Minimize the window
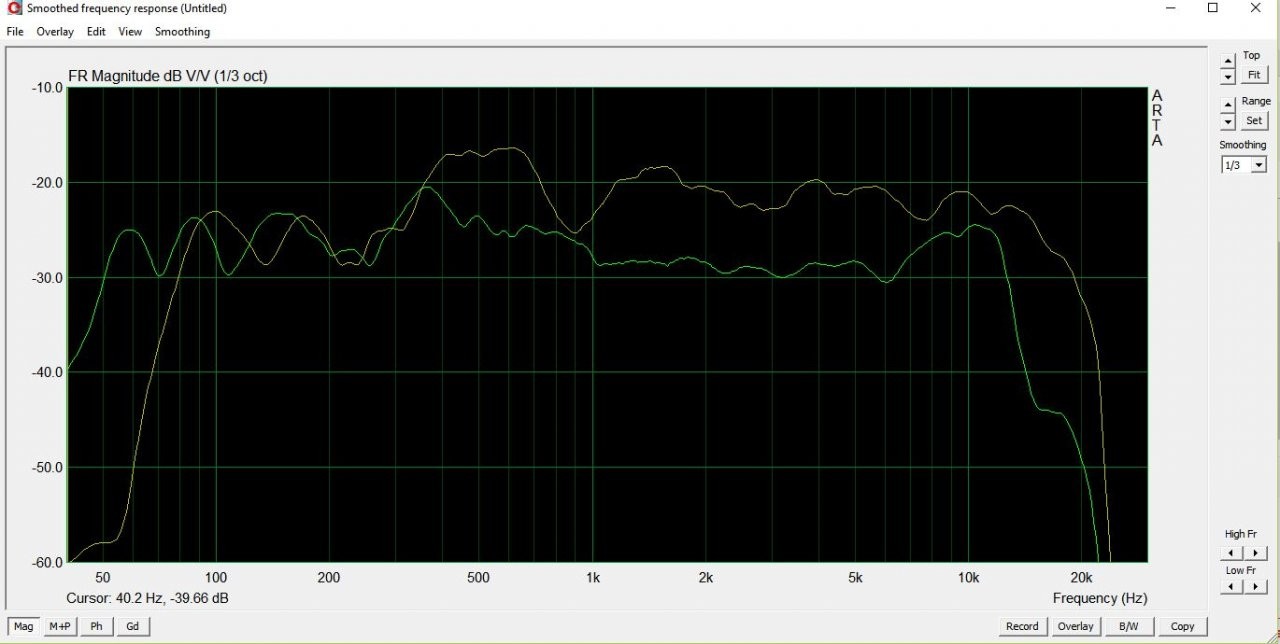 tap(1170, 8)
